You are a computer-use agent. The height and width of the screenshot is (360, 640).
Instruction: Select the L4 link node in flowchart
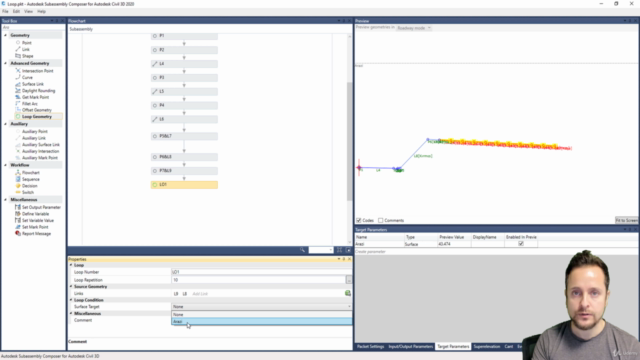(x=184, y=64)
